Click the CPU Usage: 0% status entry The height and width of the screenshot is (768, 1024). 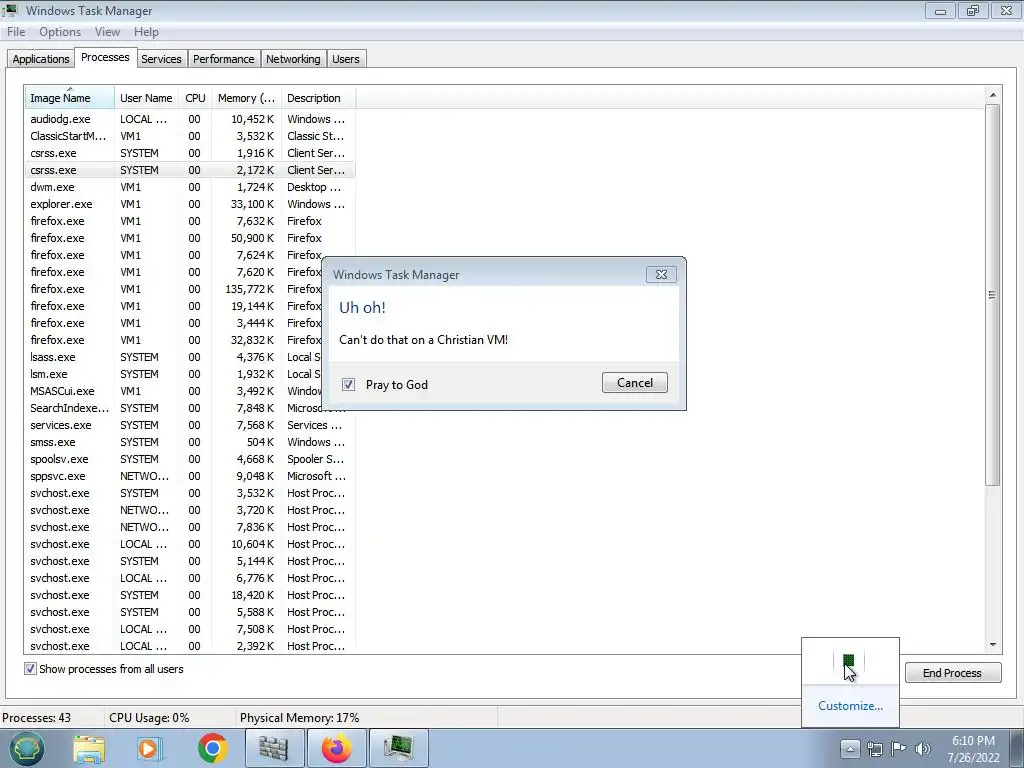click(x=149, y=718)
